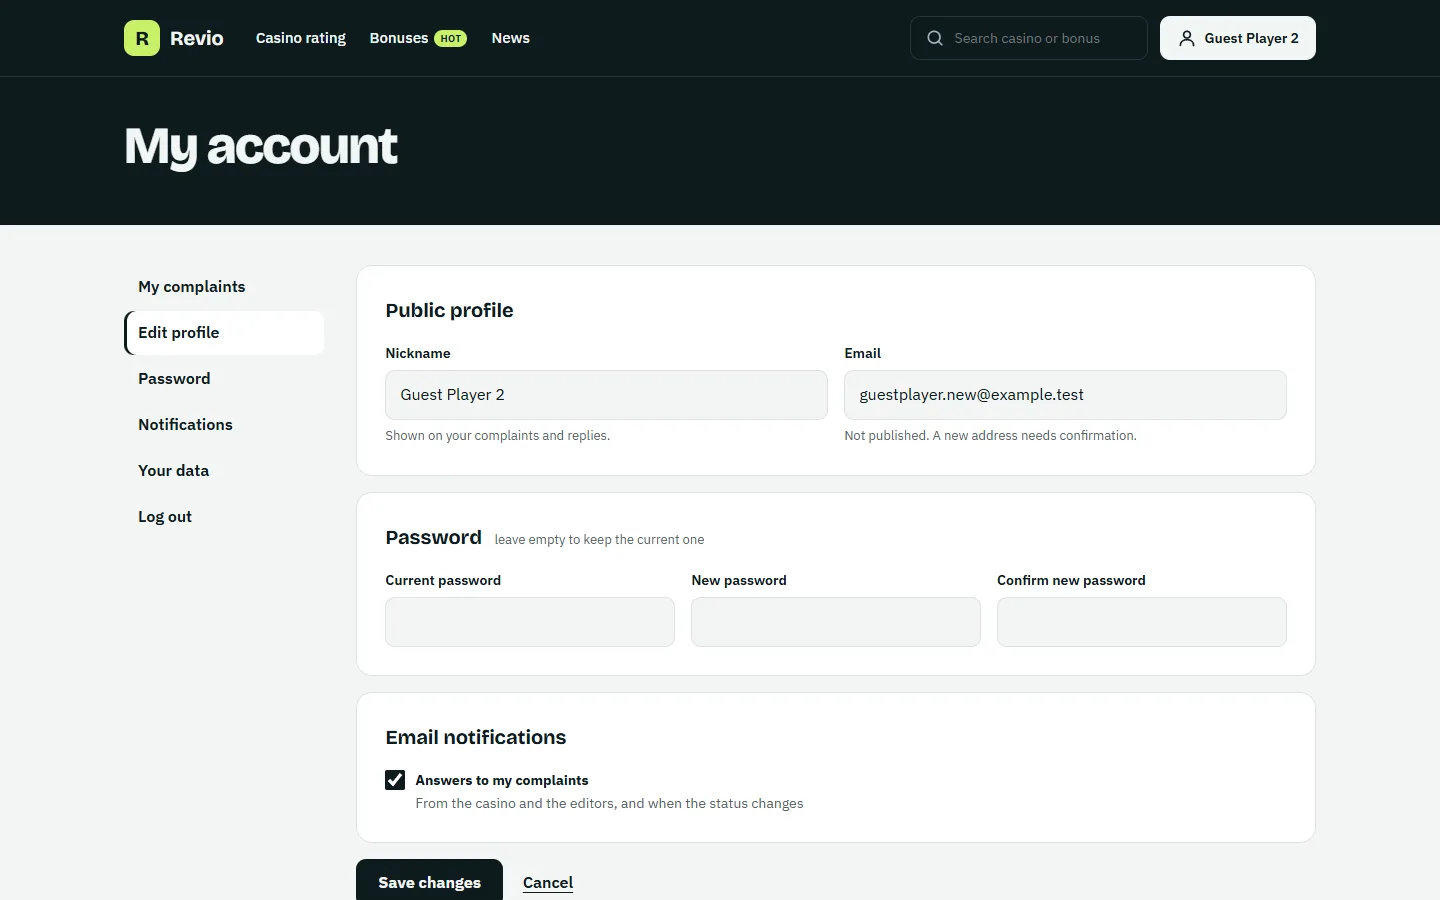Focus the Search casino or bonus field
Viewport: 1440px width, 900px height.
[x=1029, y=38]
